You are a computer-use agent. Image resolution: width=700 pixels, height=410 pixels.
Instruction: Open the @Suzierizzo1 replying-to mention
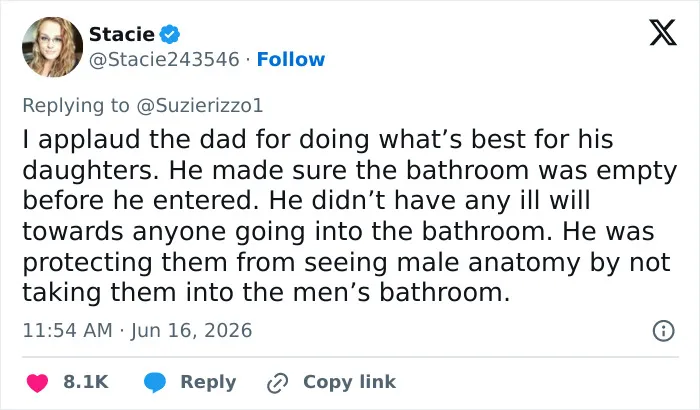click(200, 105)
